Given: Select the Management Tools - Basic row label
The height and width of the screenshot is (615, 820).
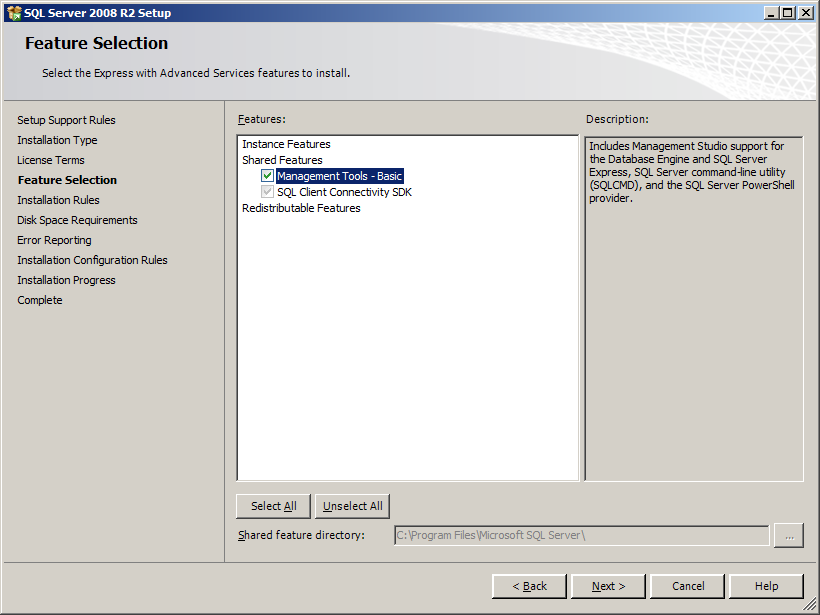Looking at the screenshot, I should click(339, 176).
